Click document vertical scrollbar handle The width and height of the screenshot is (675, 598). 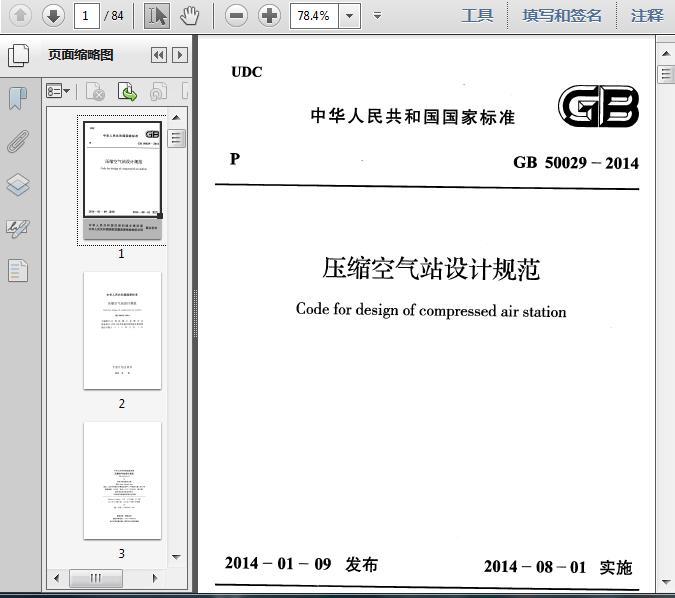(x=666, y=74)
